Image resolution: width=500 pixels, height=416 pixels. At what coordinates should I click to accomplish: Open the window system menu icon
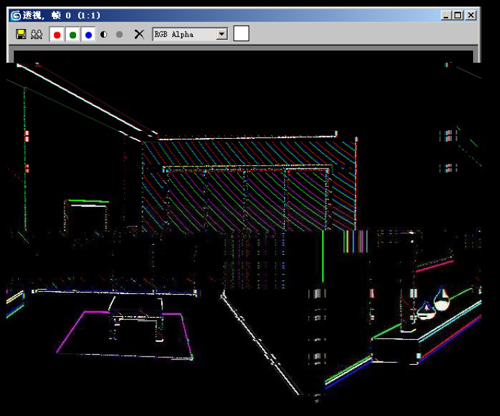click(16, 15)
